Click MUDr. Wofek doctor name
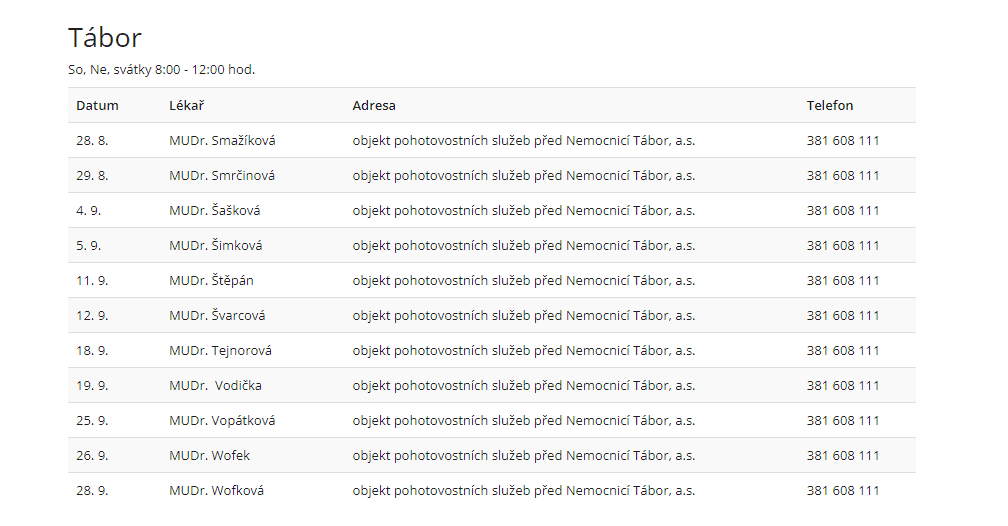 click(x=210, y=456)
